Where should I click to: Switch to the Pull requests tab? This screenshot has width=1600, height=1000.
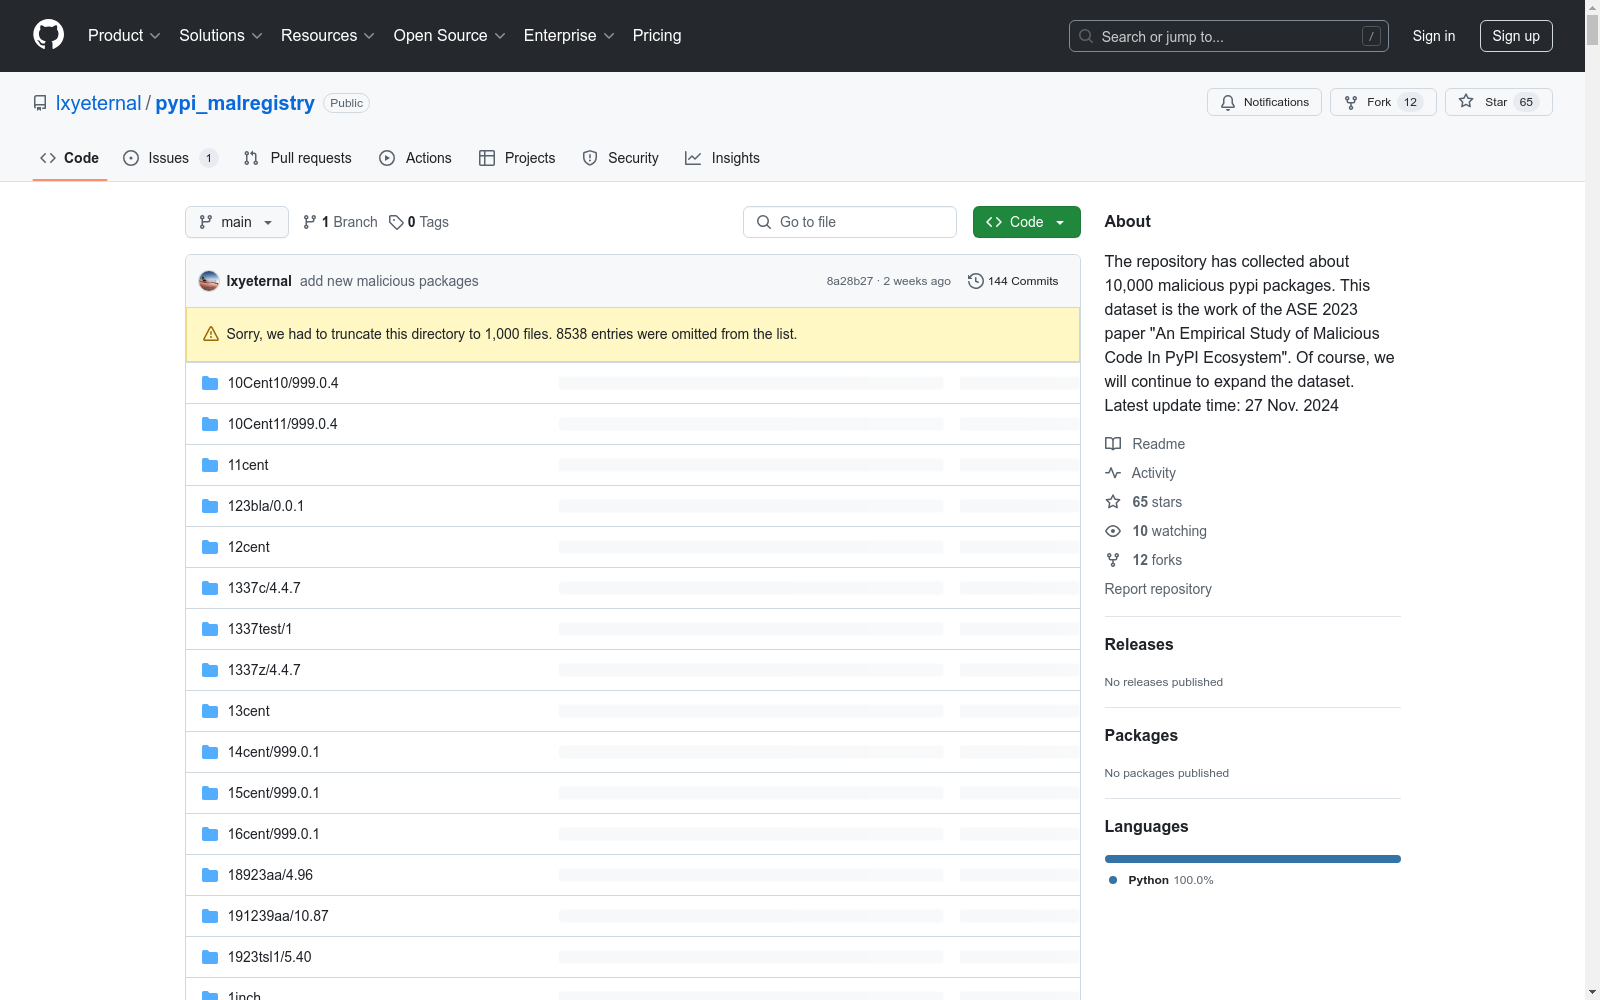[x=298, y=158]
